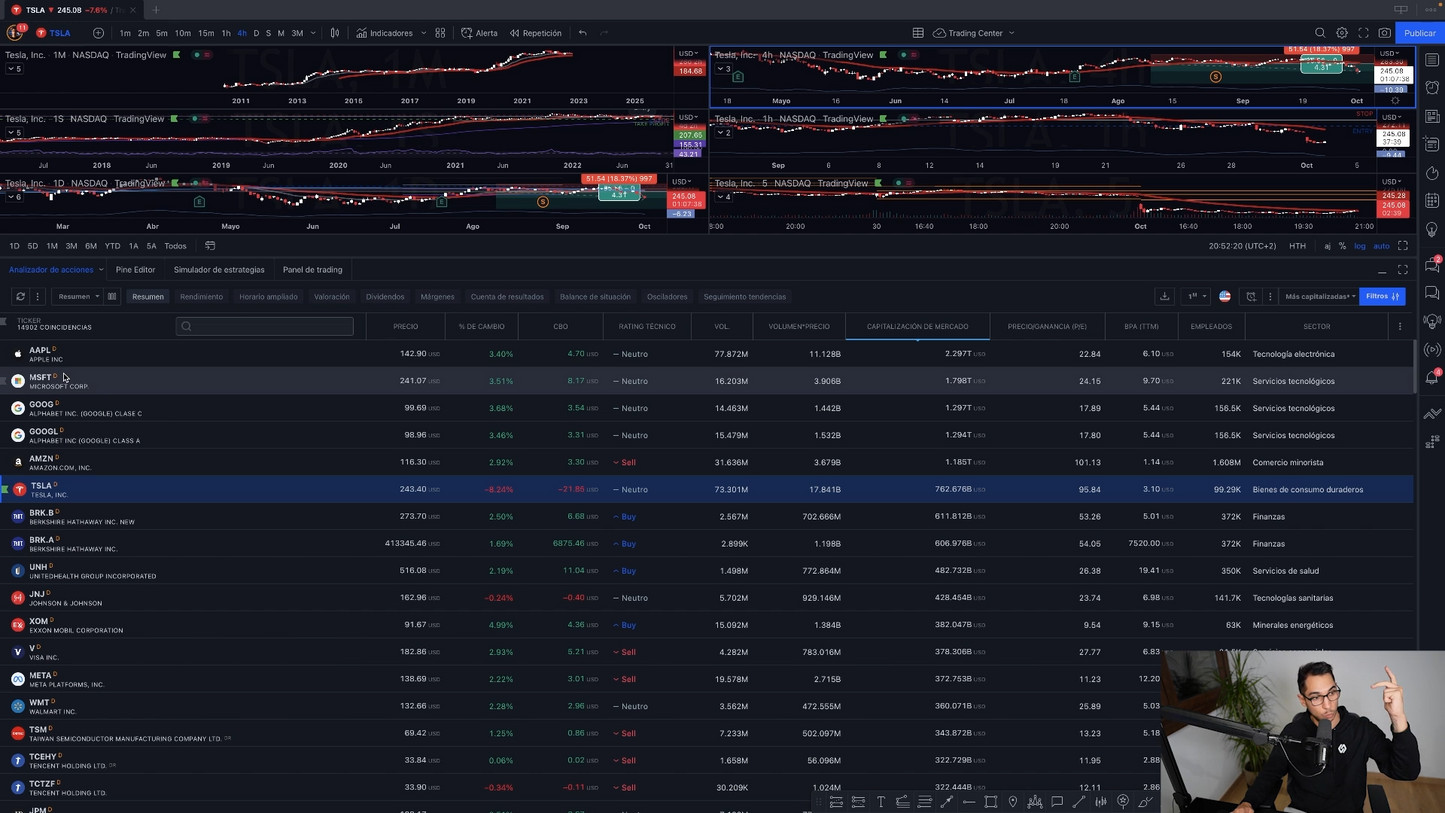Toggle log scale on chart
The height and width of the screenshot is (813, 1445).
[x=1360, y=246]
